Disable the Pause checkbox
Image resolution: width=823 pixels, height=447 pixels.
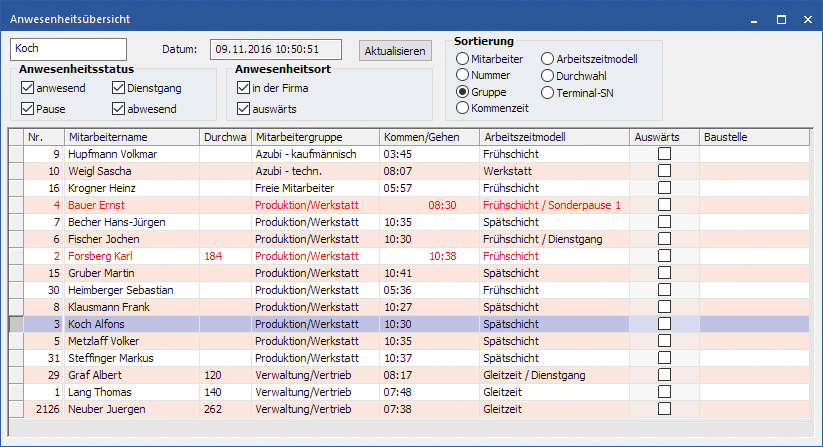point(28,109)
